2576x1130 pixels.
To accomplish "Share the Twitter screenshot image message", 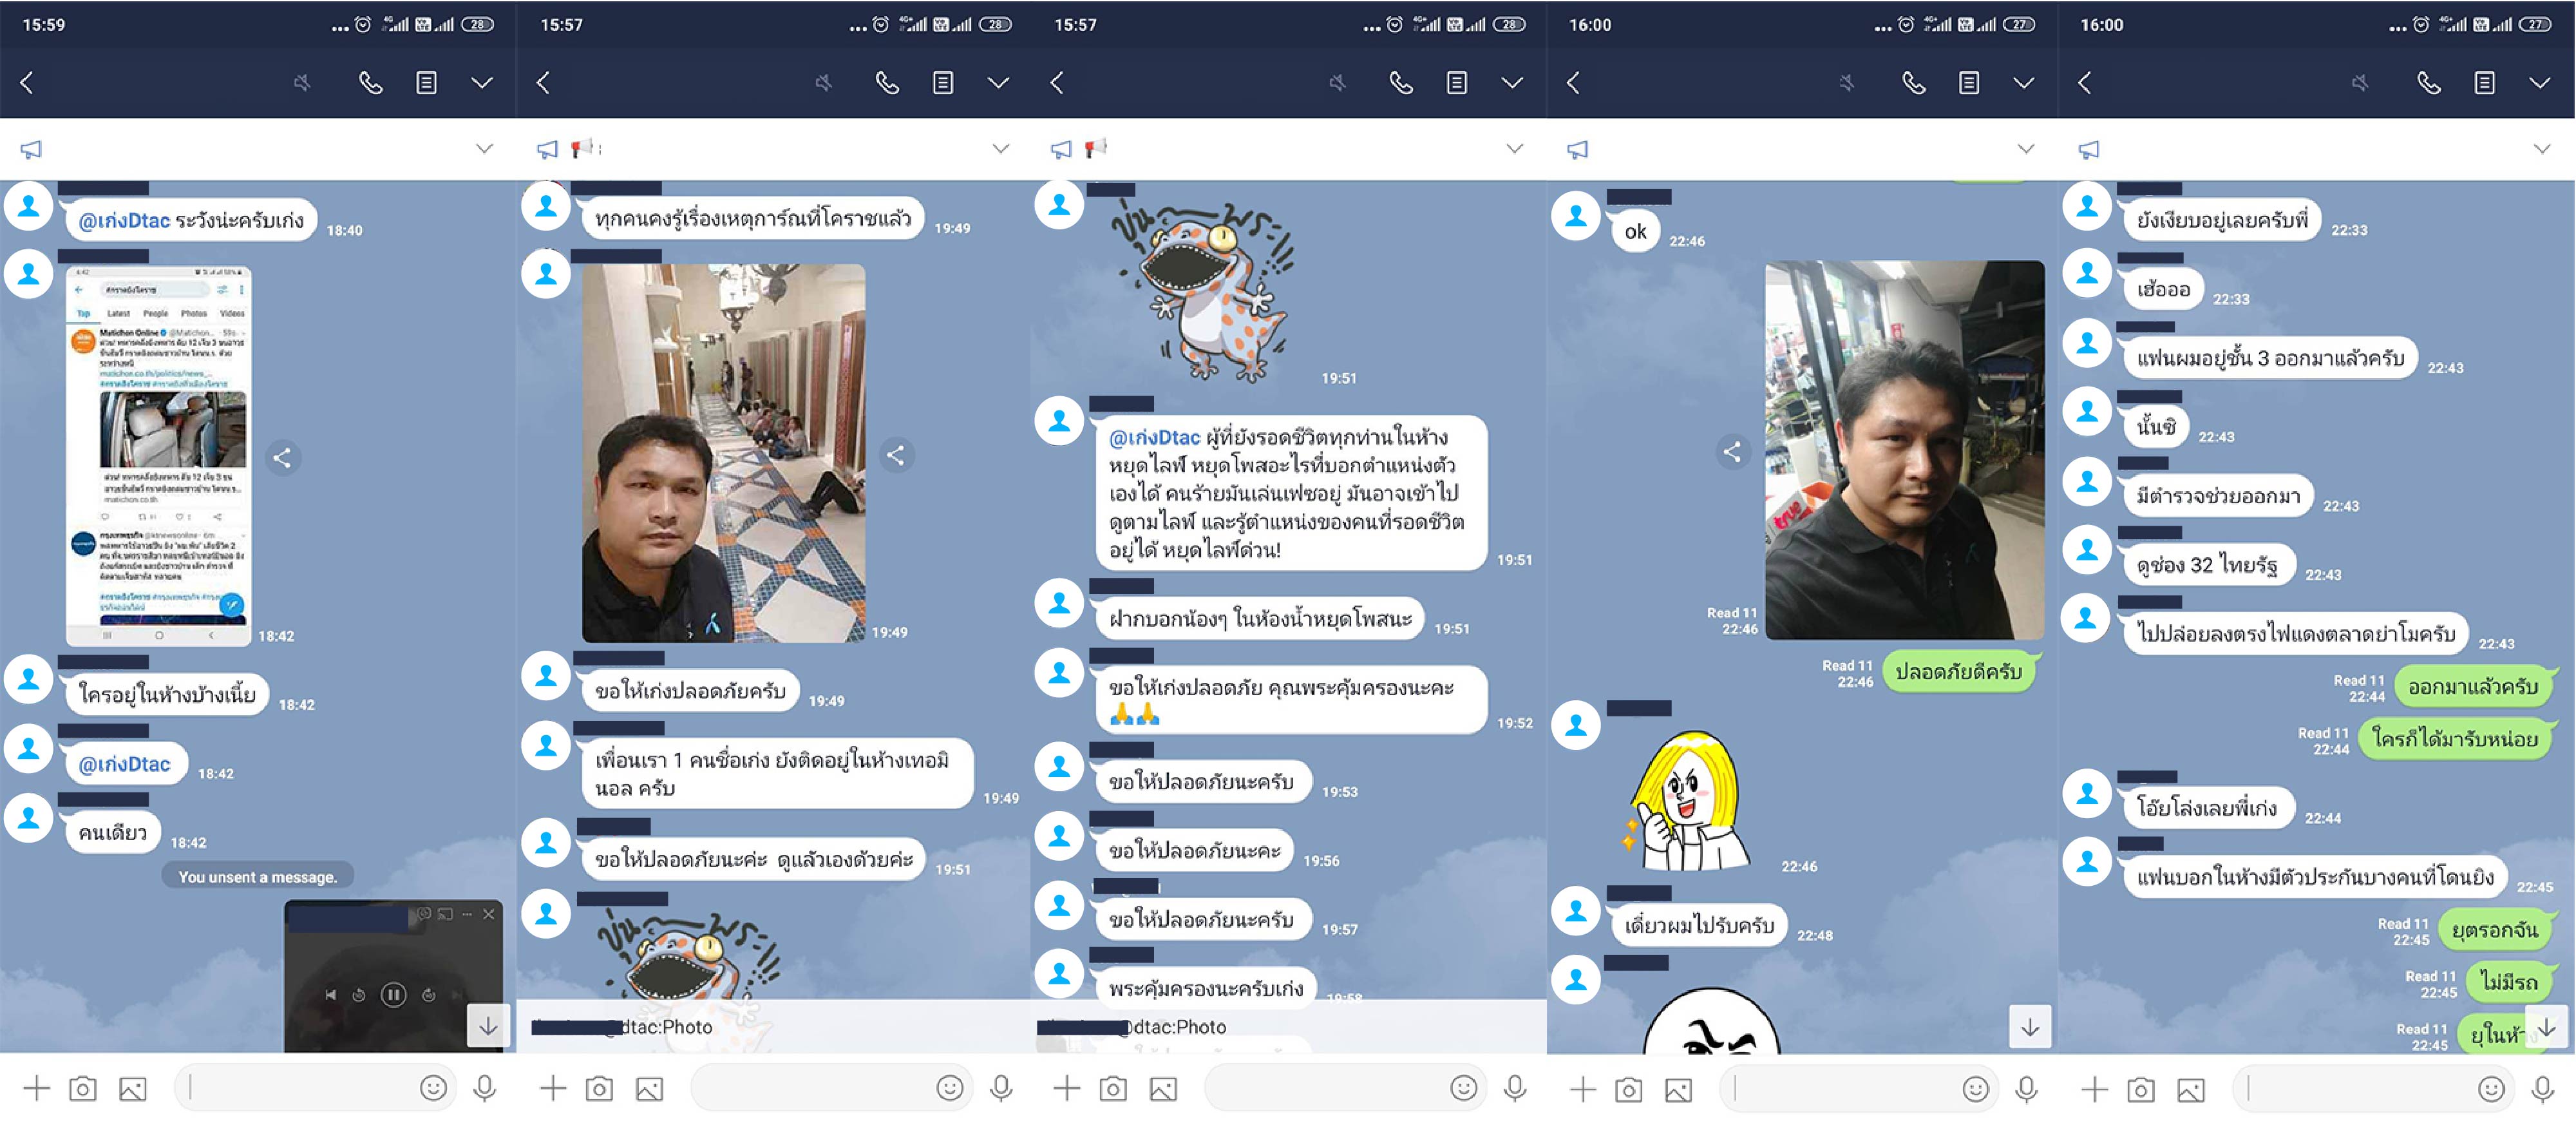I will coord(283,458).
